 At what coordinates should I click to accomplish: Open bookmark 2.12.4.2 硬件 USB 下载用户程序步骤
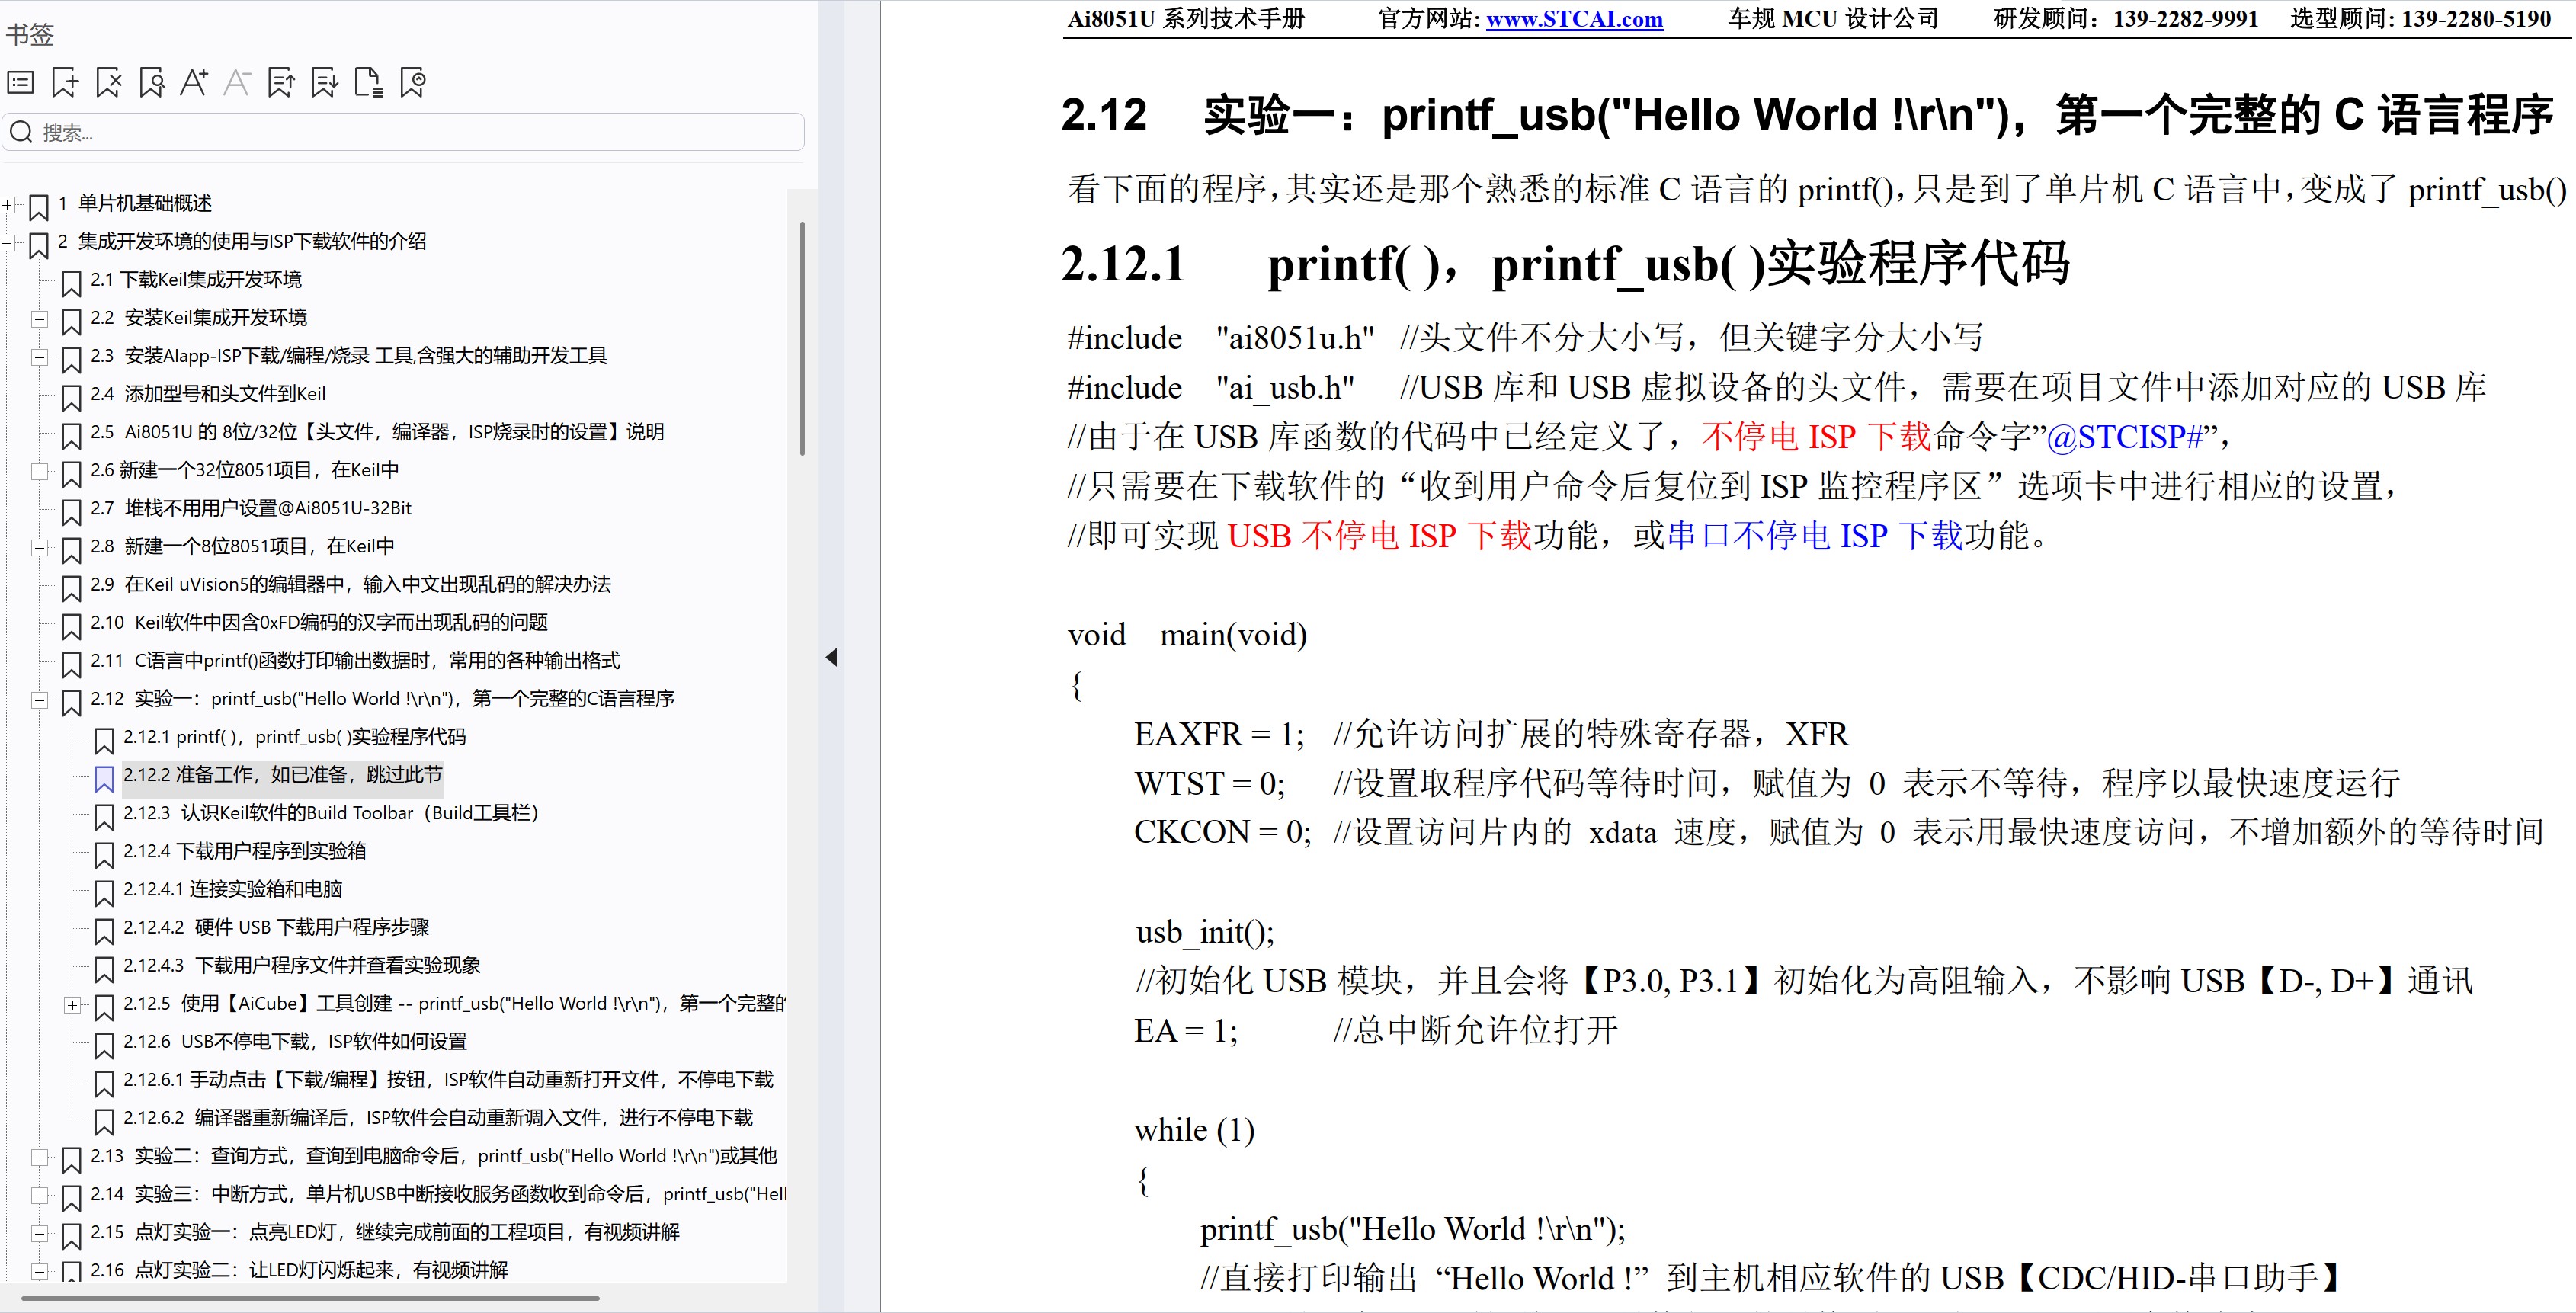(x=276, y=927)
